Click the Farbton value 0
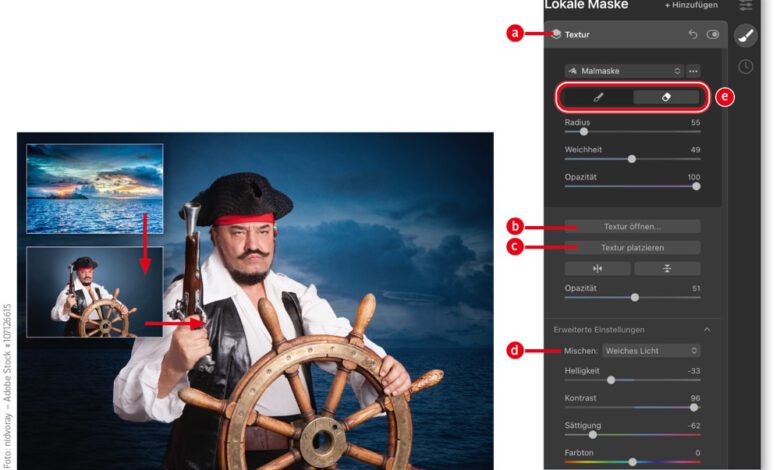This screenshot has width=780, height=470. pos(697,453)
